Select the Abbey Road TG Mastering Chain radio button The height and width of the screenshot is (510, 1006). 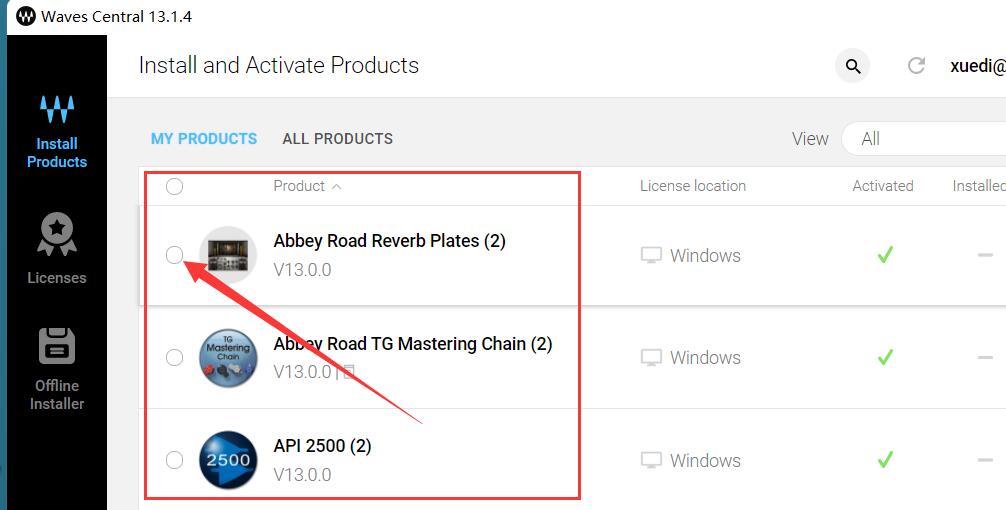[x=175, y=357]
